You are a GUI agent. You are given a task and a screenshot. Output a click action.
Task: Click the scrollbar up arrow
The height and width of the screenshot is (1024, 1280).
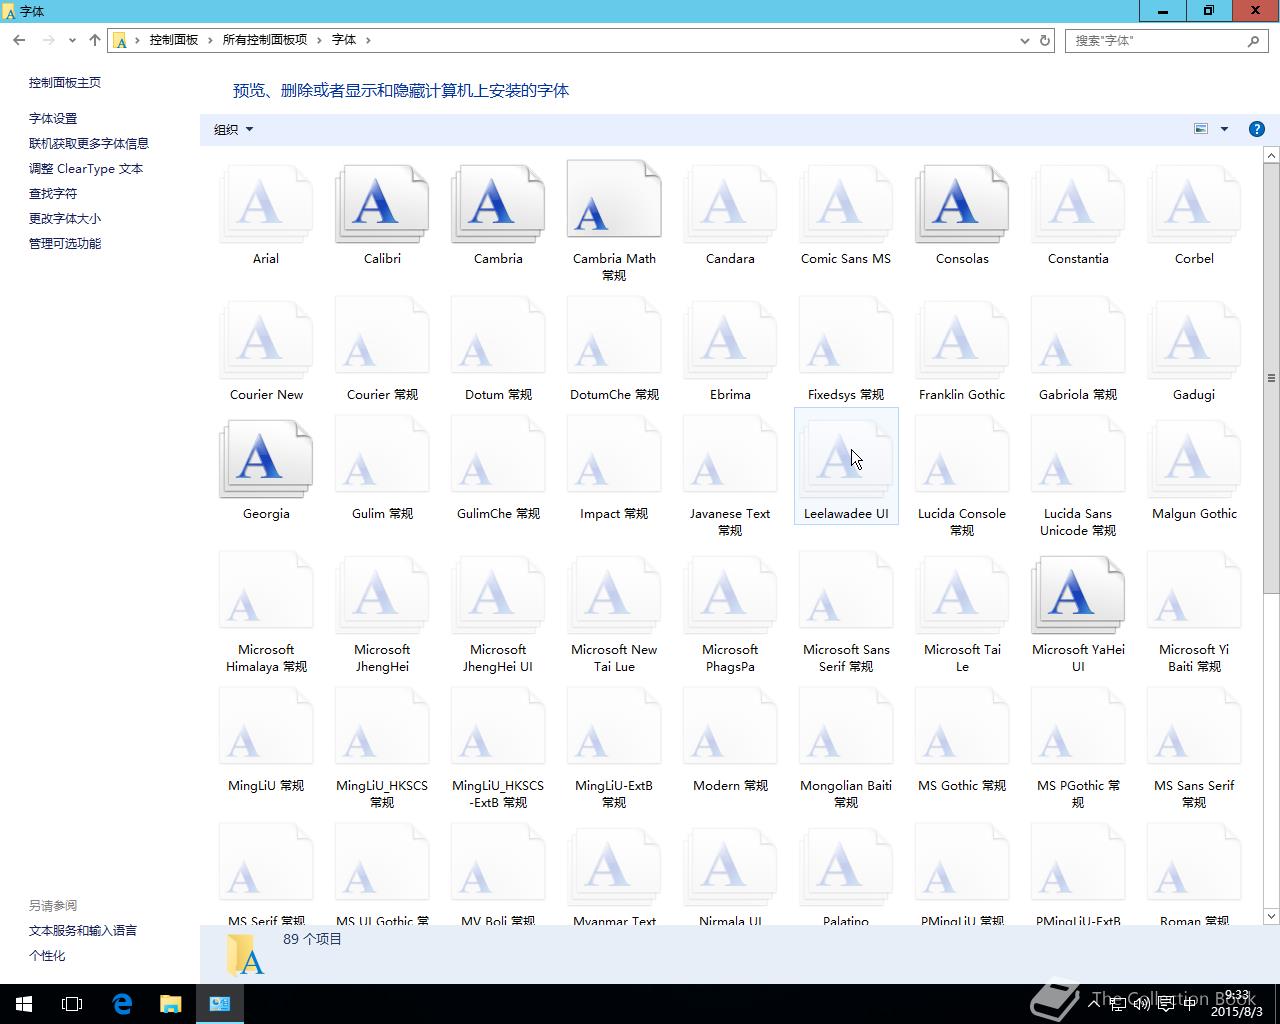pyautogui.click(x=1271, y=155)
